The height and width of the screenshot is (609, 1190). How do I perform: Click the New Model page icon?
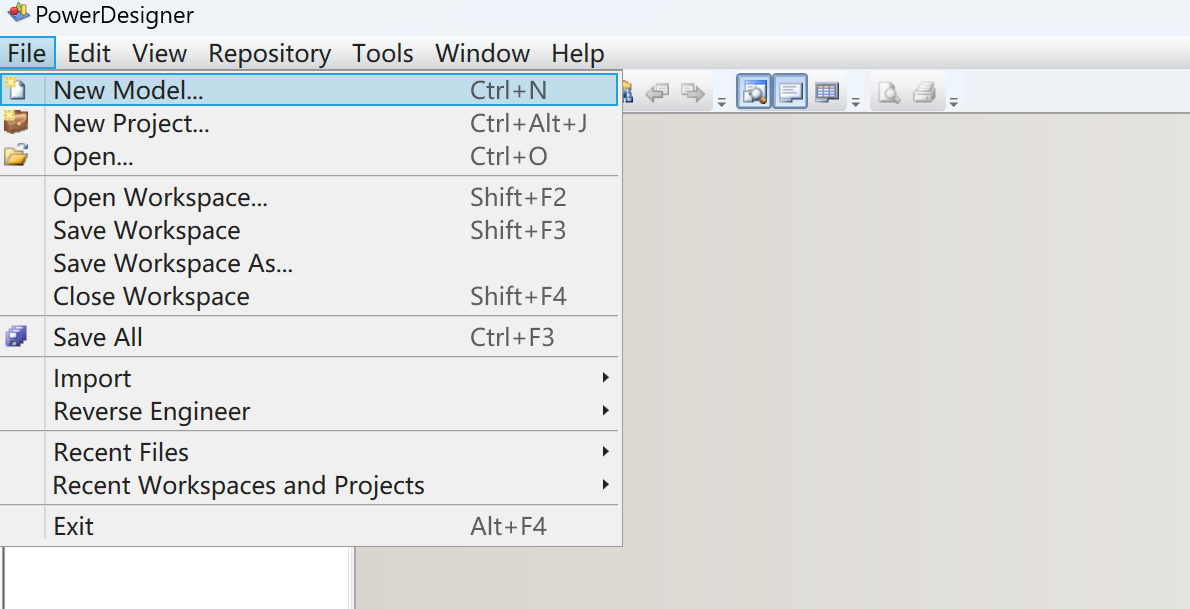coord(15,90)
